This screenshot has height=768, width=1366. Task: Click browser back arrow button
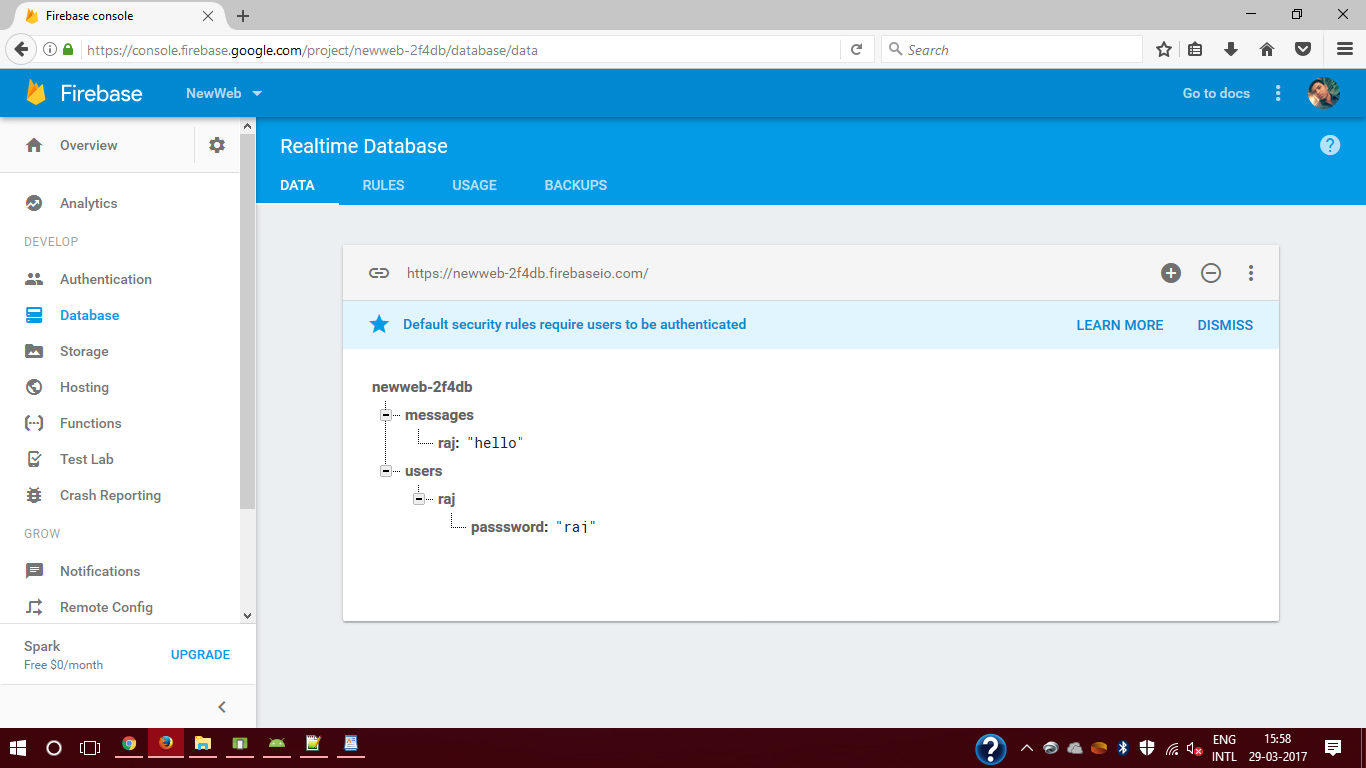pyautogui.click(x=20, y=49)
